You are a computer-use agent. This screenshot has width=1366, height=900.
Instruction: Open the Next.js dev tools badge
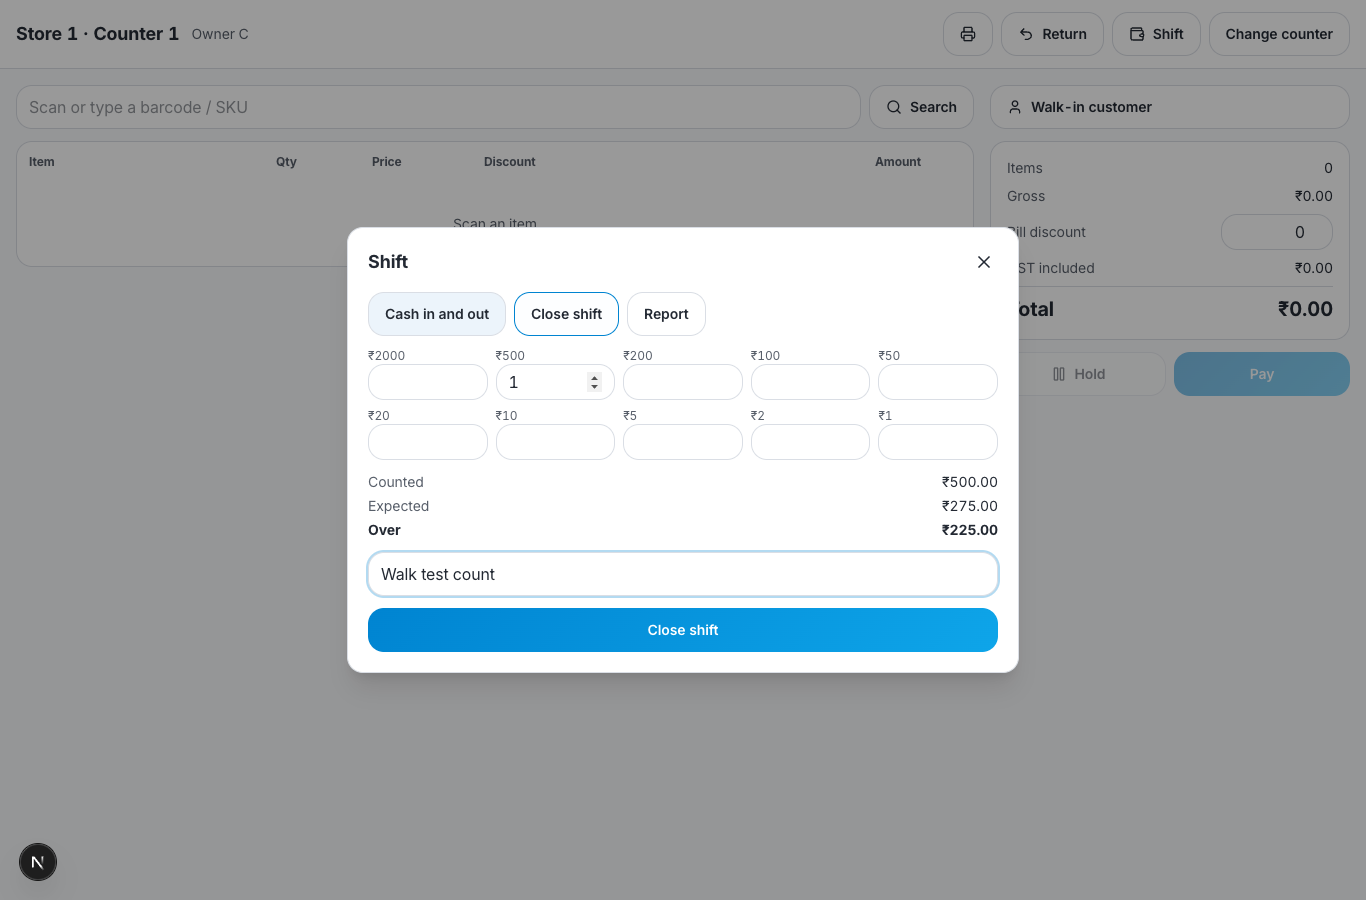click(x=38, y=862)
